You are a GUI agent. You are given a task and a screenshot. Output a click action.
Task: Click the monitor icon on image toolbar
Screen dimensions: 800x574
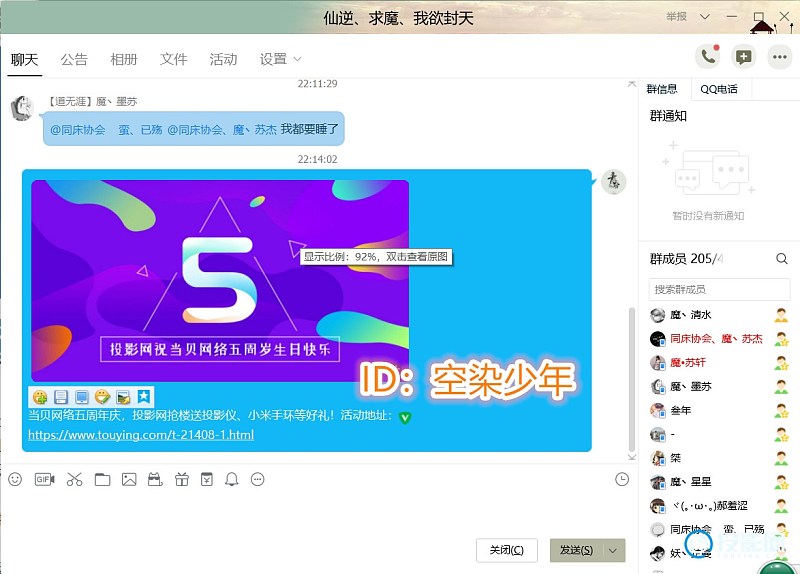tap(82, 396)
